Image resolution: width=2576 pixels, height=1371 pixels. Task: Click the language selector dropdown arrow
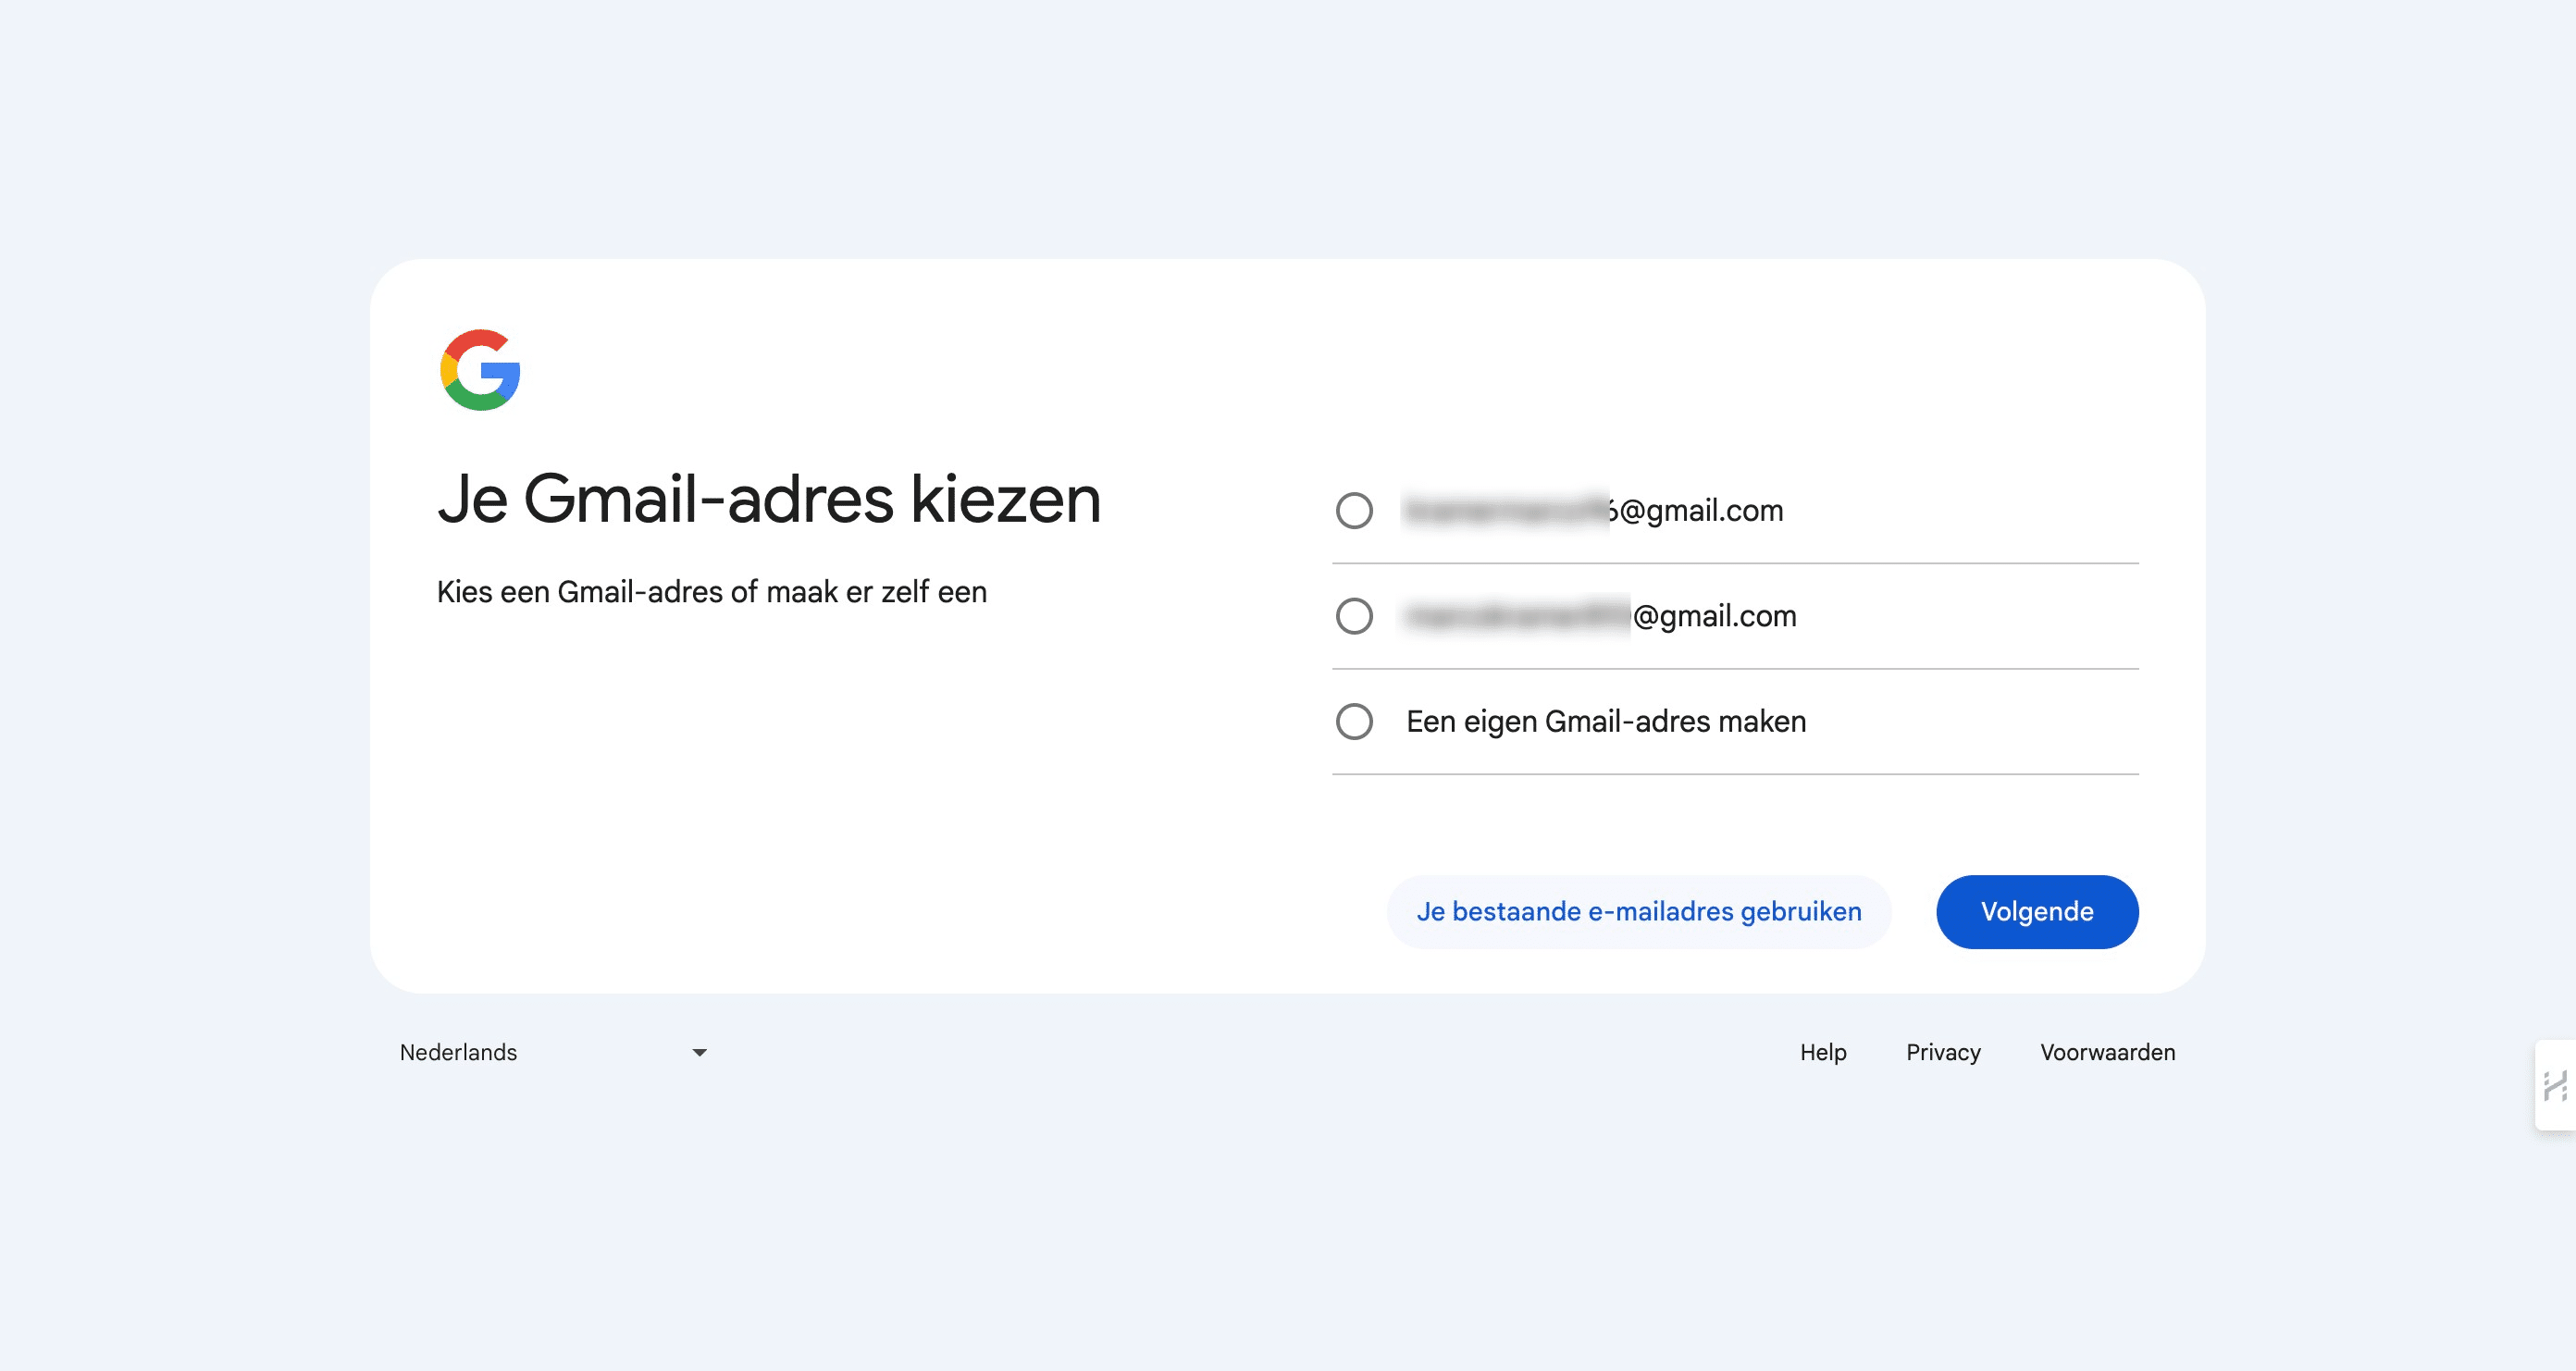pos(700,1052)
